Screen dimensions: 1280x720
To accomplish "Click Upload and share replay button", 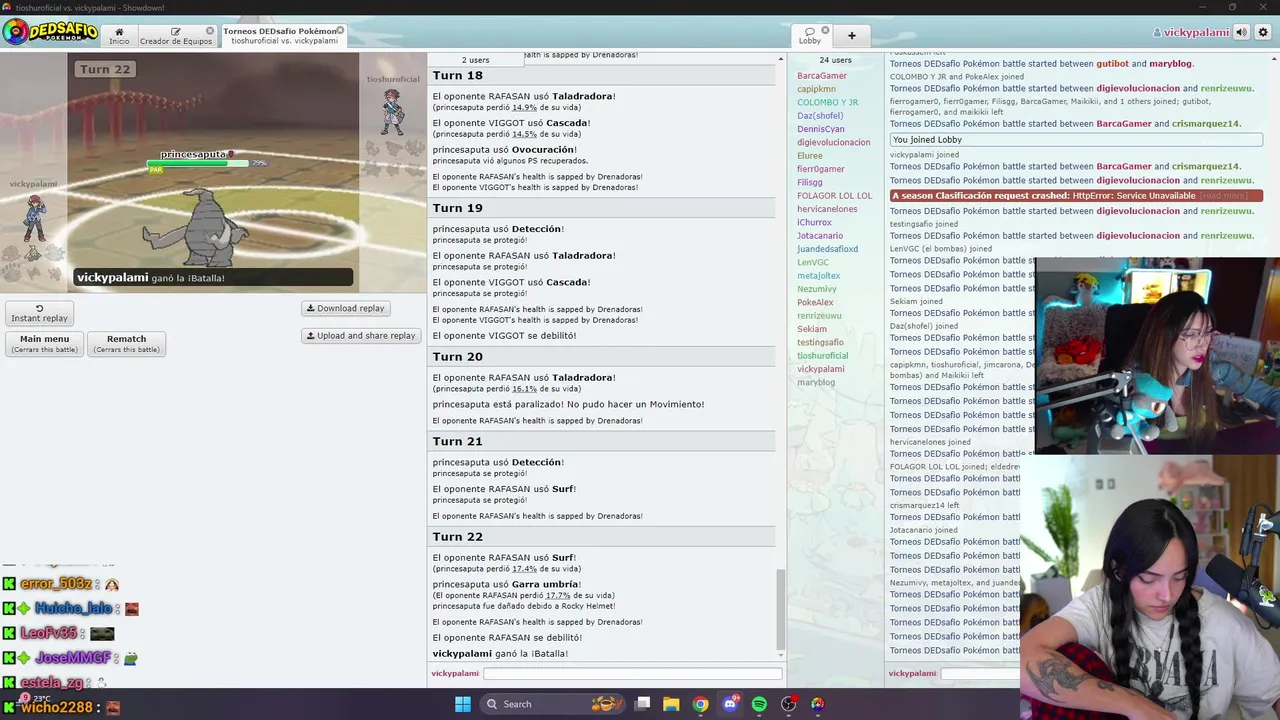I will [361, 335].
